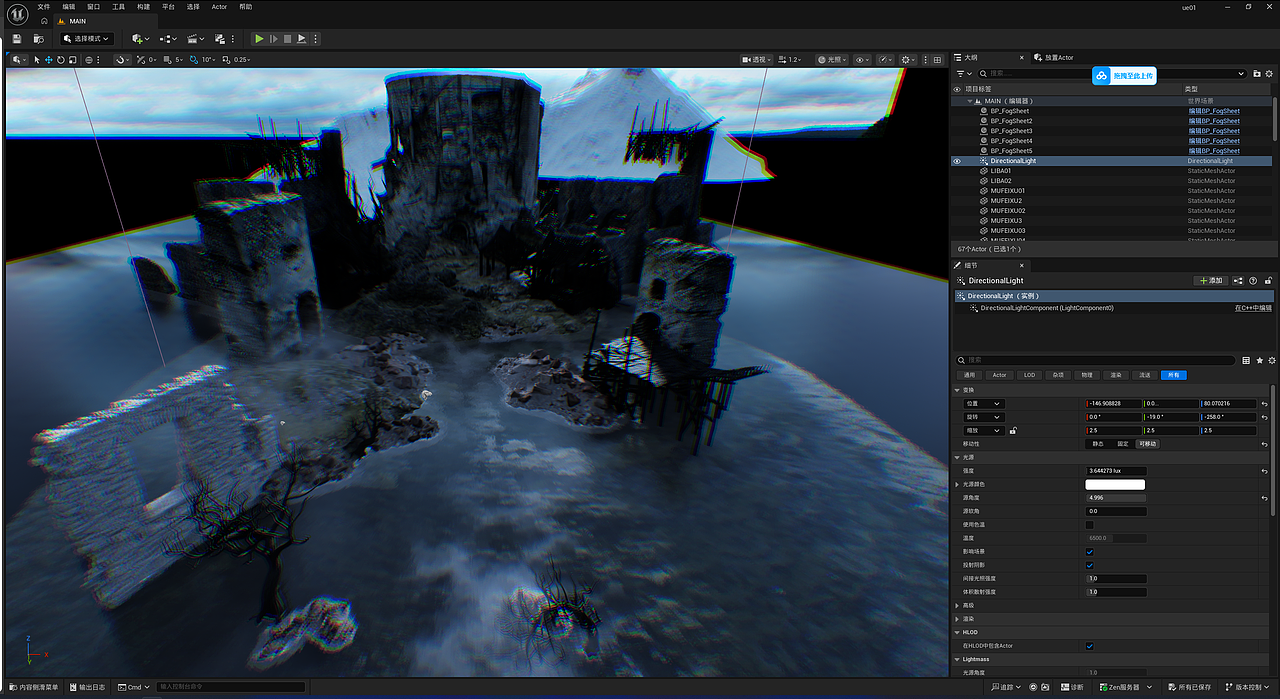Click the 强度 3.644273 lux field
1280x699 pixels.
pos(1116,471)
